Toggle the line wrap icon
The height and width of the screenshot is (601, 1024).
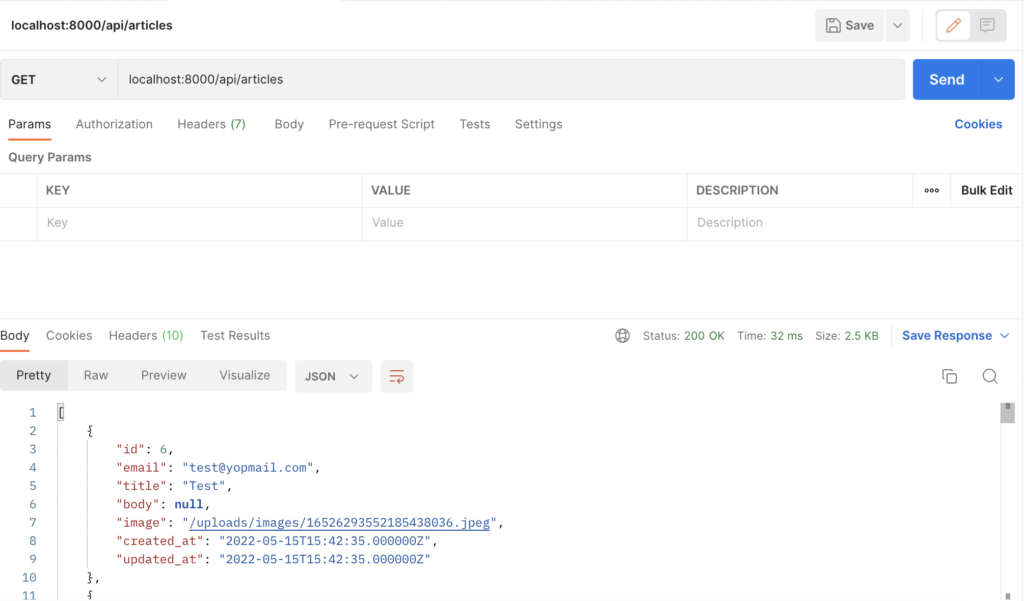click(396, 376)
